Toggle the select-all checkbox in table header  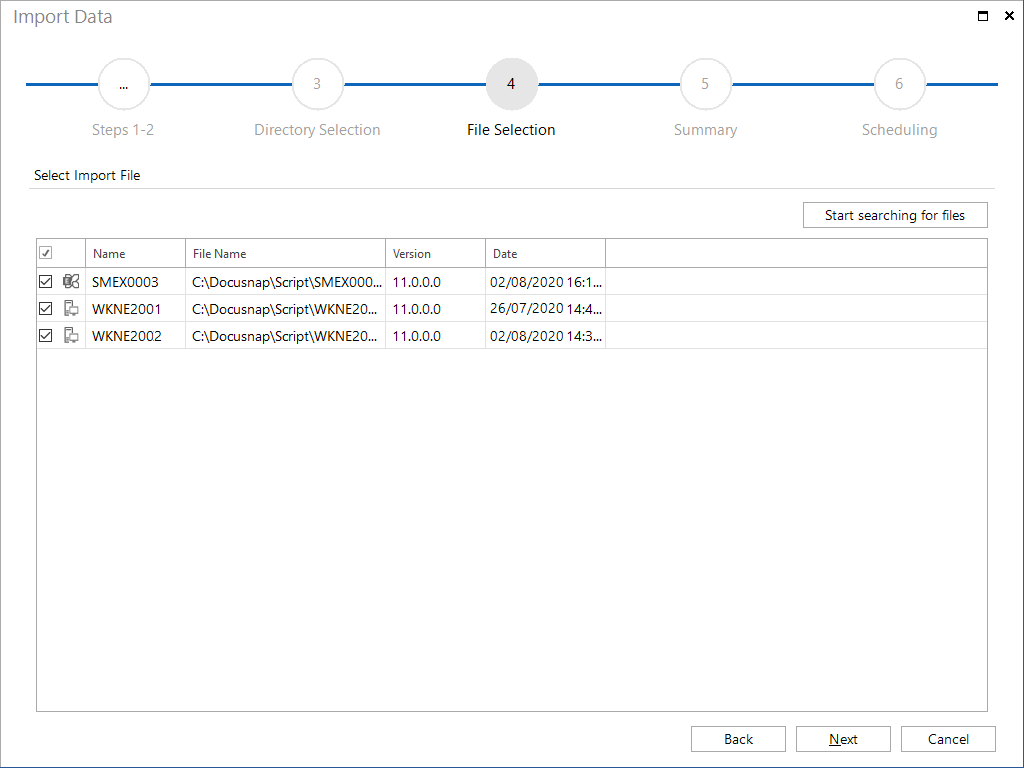point(46,253)
